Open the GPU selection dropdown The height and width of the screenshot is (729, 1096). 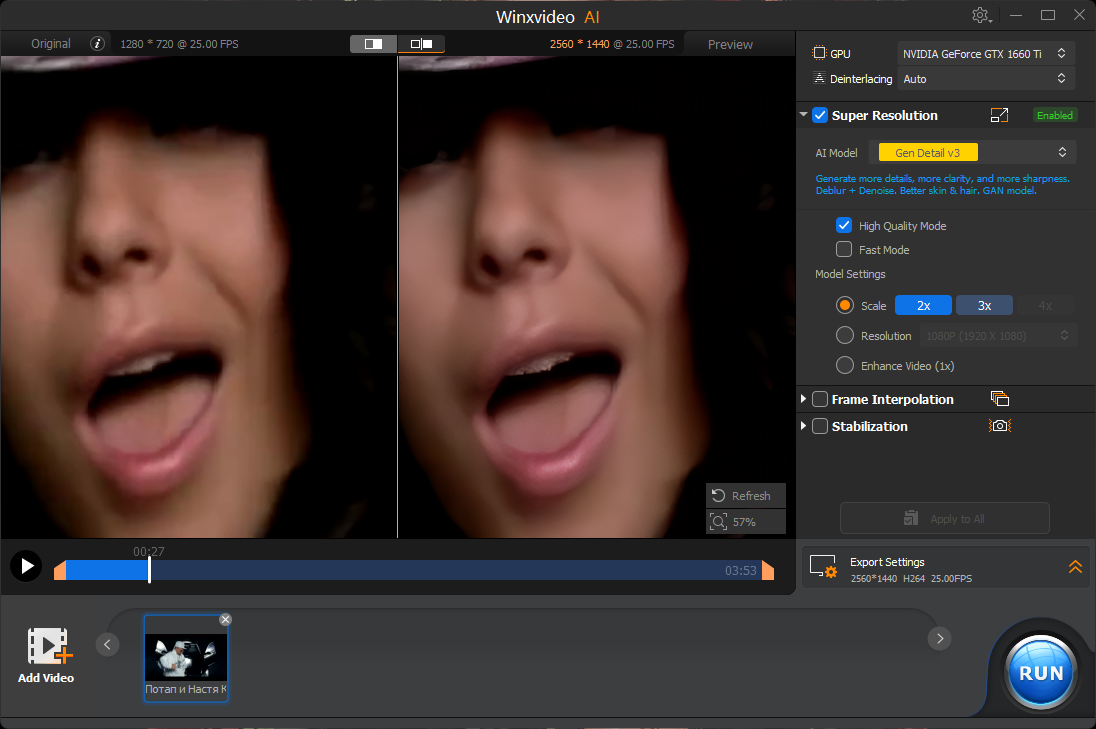coord(984,54)
